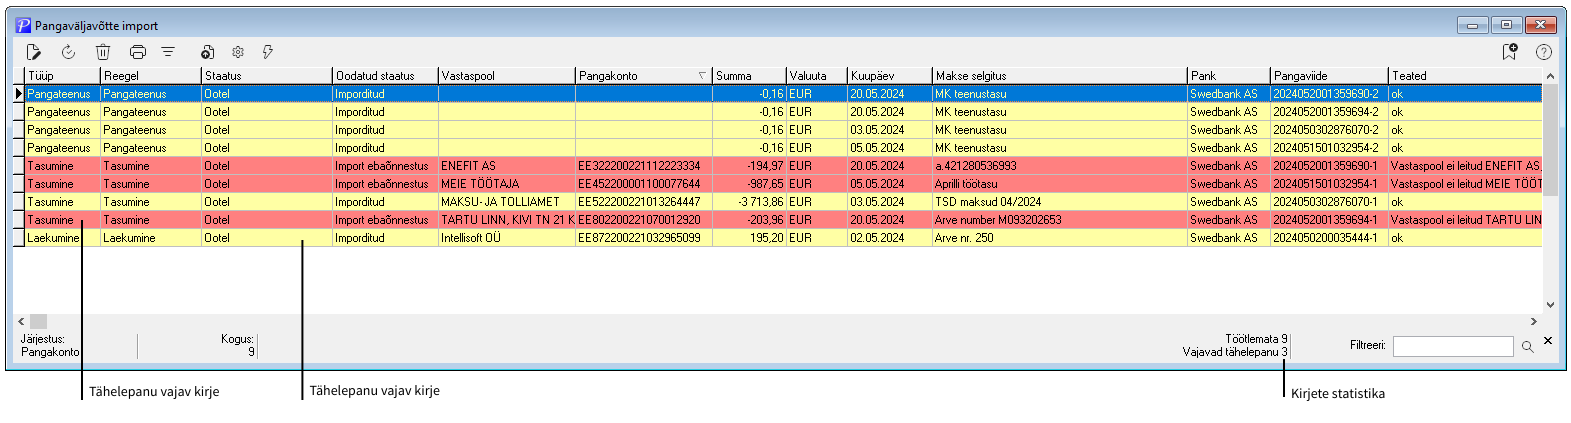This screenshot has width=1571, height=423.
Task: Select the ENEFIT AS counterparty cell
Action: 507,166
